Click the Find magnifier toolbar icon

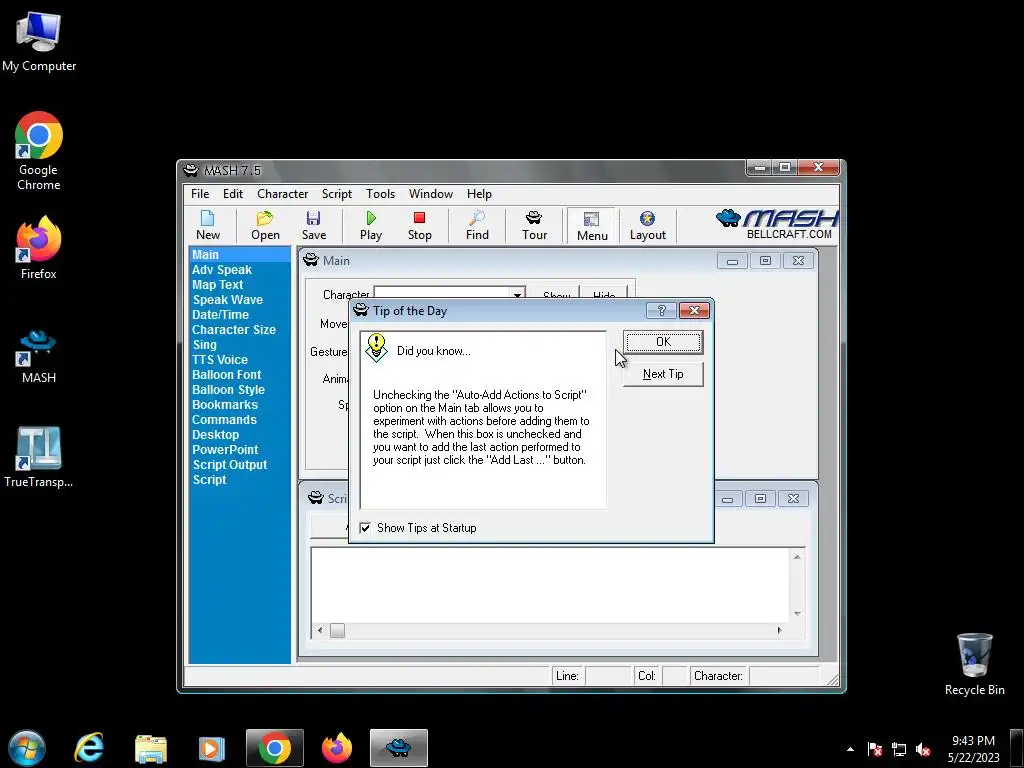(477, 225)
